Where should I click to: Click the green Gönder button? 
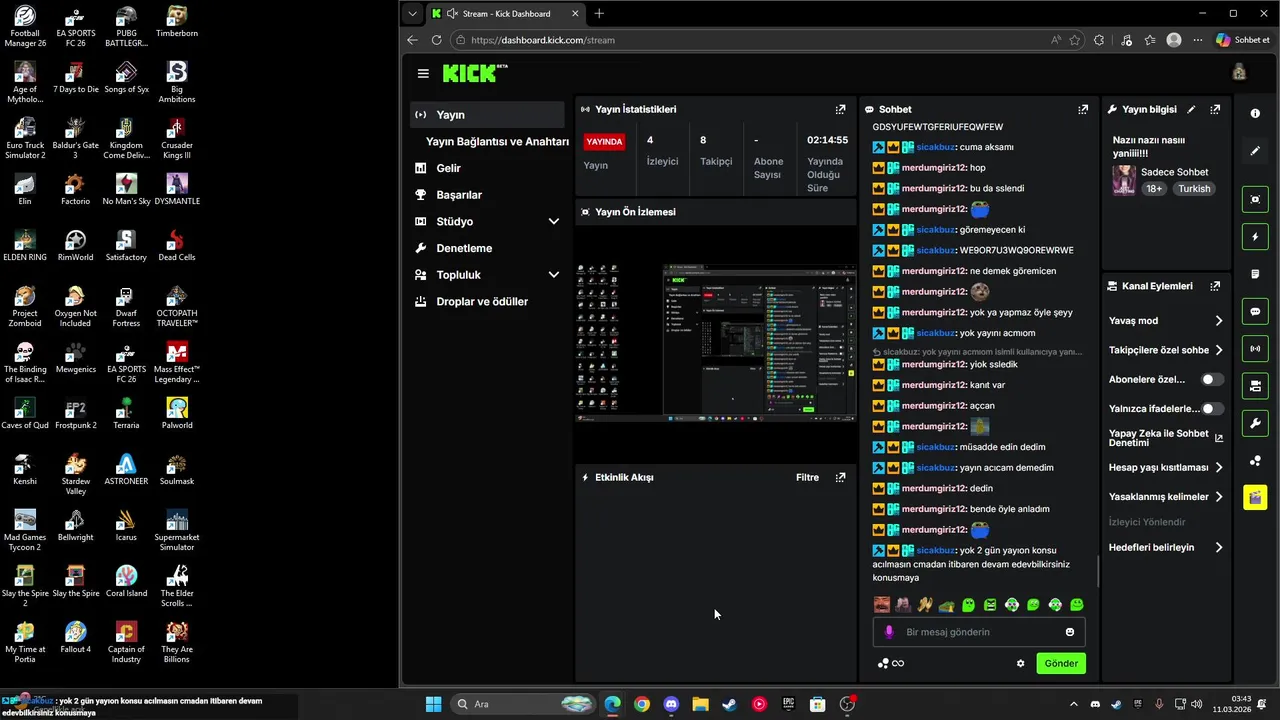point(1061,663)
